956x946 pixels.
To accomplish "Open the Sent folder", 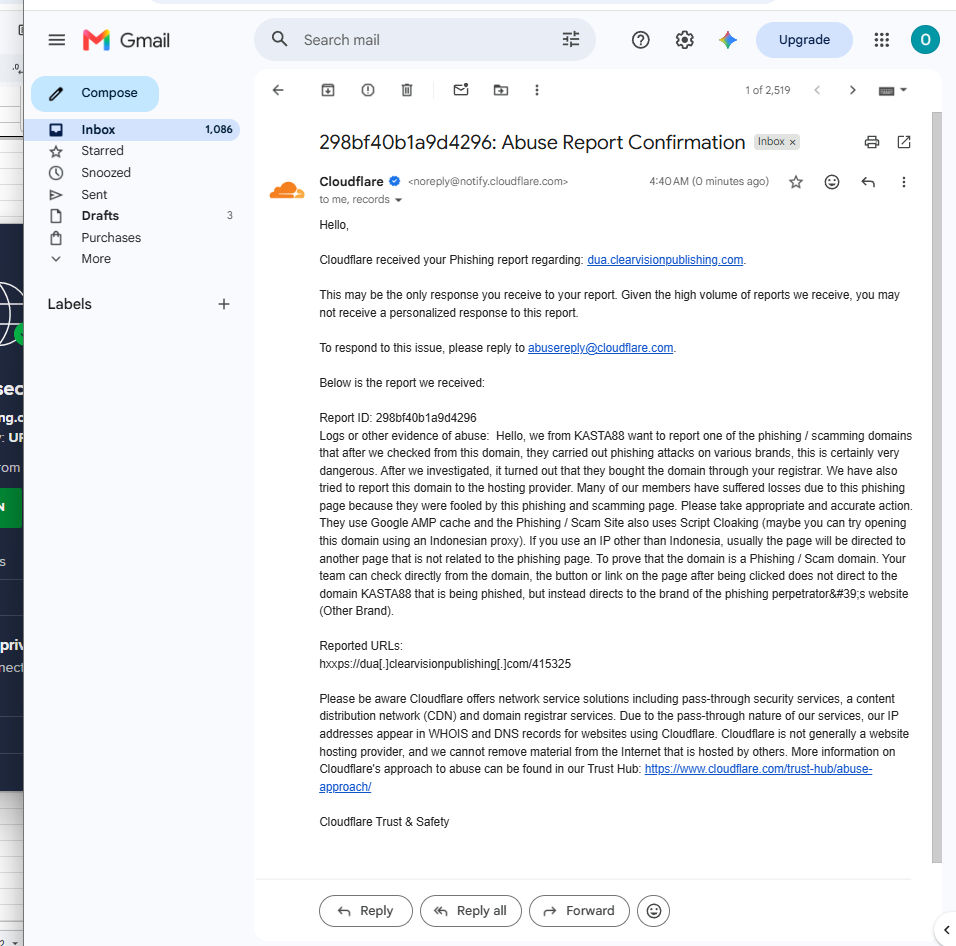I will [x=132, y=194].
